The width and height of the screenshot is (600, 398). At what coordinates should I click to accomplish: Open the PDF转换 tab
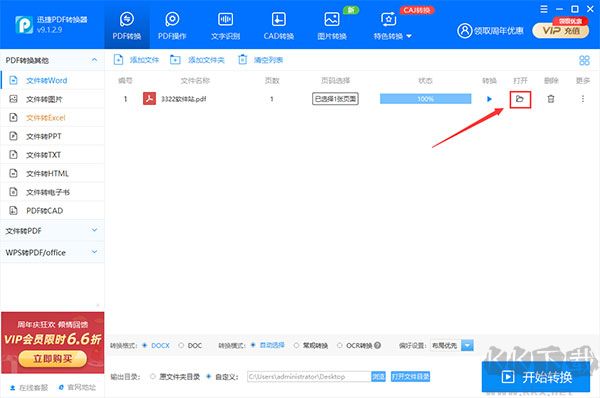127,25
